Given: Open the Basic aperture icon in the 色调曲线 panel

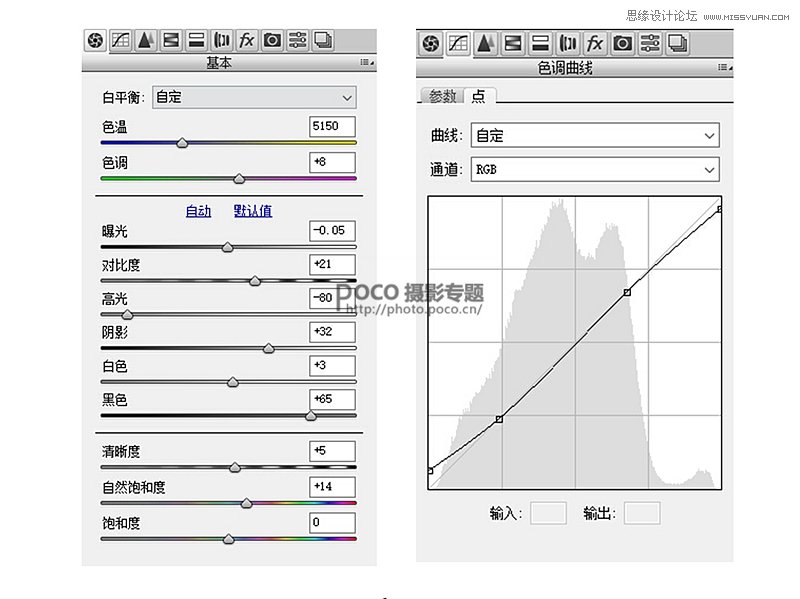Looking at the screenshot, I should 431,43.
